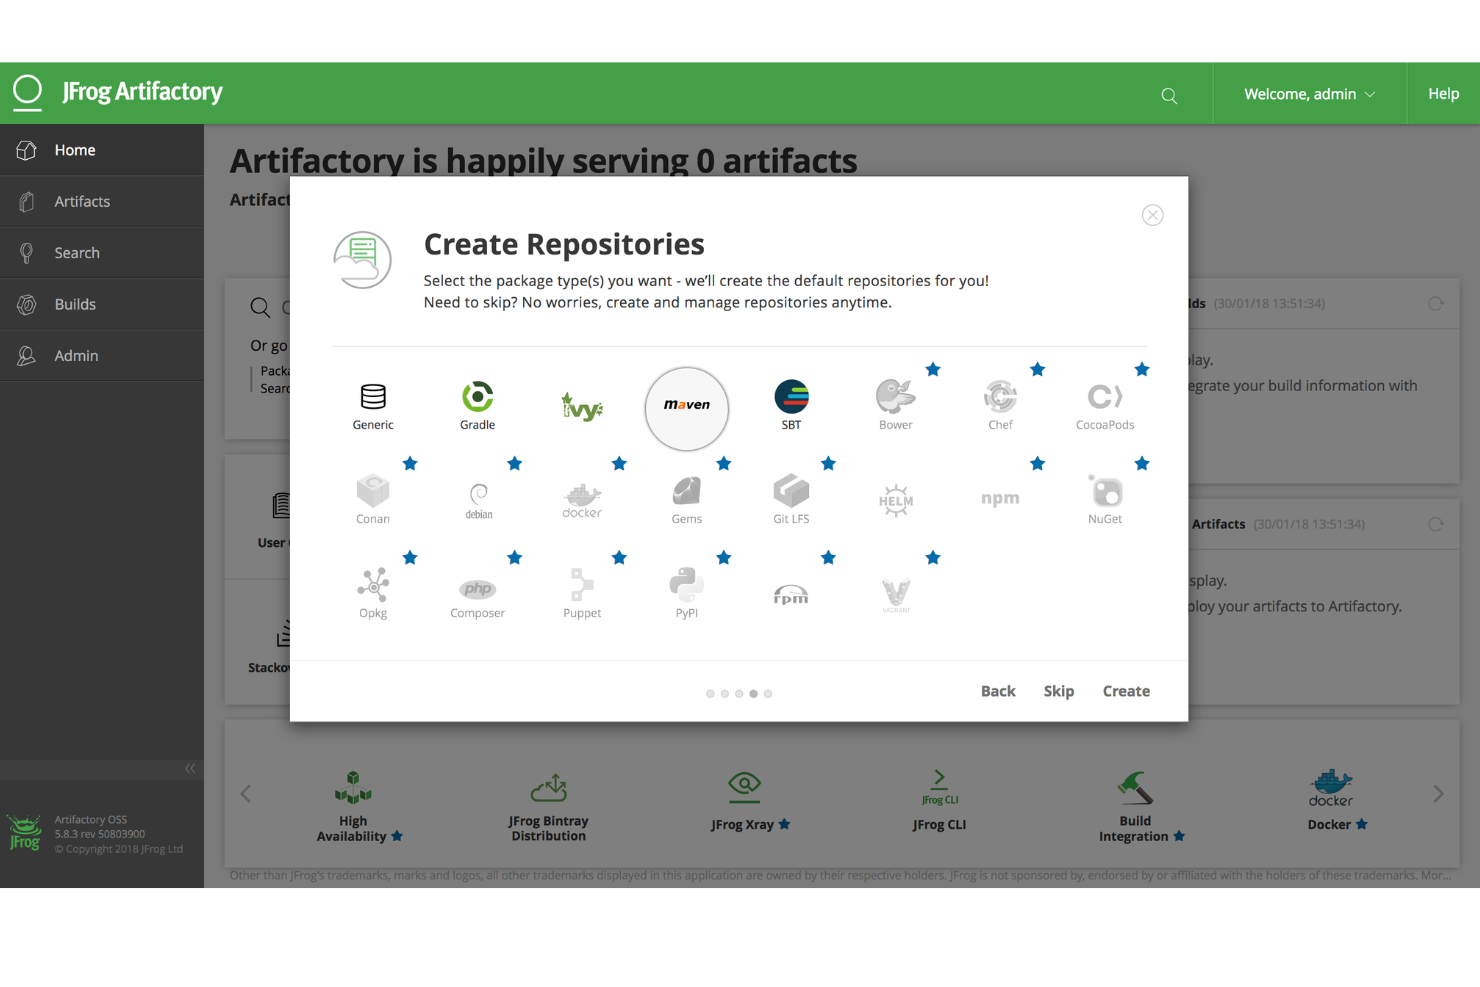Pick the Vagrant package icon
This screenshot has height=987, width=1480.
point(896,594)
